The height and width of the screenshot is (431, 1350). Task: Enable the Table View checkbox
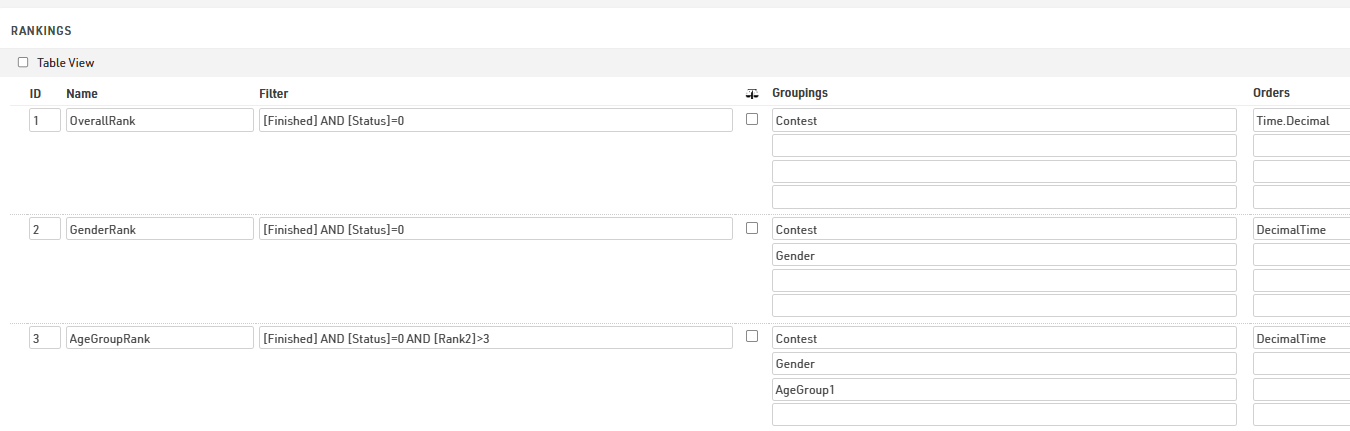tap(23, 63)
